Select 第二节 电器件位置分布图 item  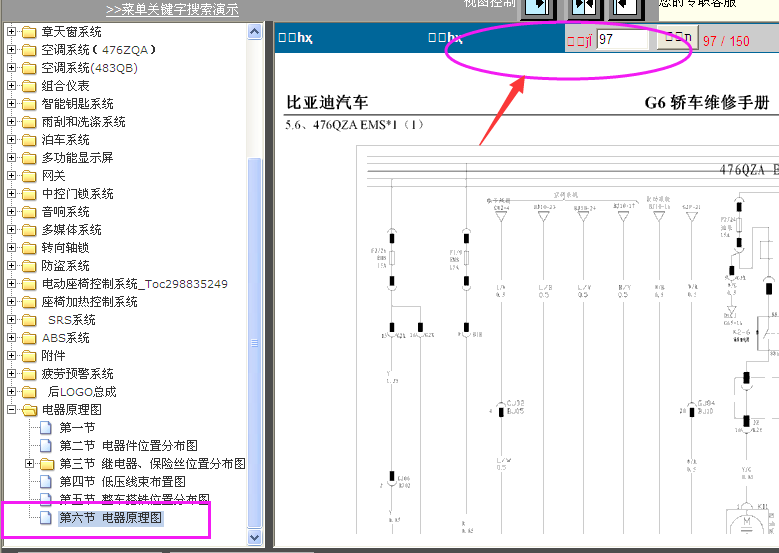[x=129, y=446]
